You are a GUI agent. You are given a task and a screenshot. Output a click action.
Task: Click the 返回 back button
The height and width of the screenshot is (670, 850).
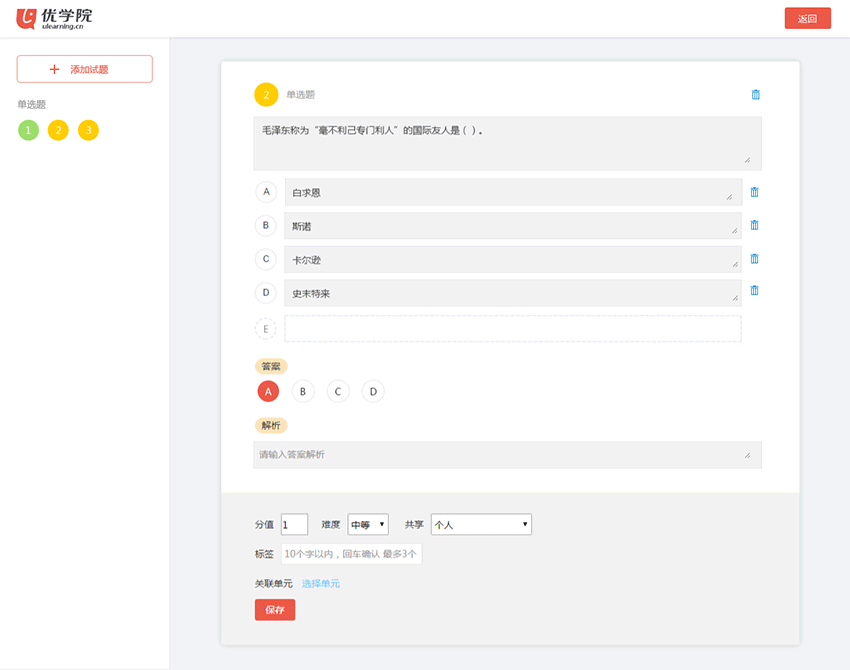pyautogui.click(x=808, y=18)
